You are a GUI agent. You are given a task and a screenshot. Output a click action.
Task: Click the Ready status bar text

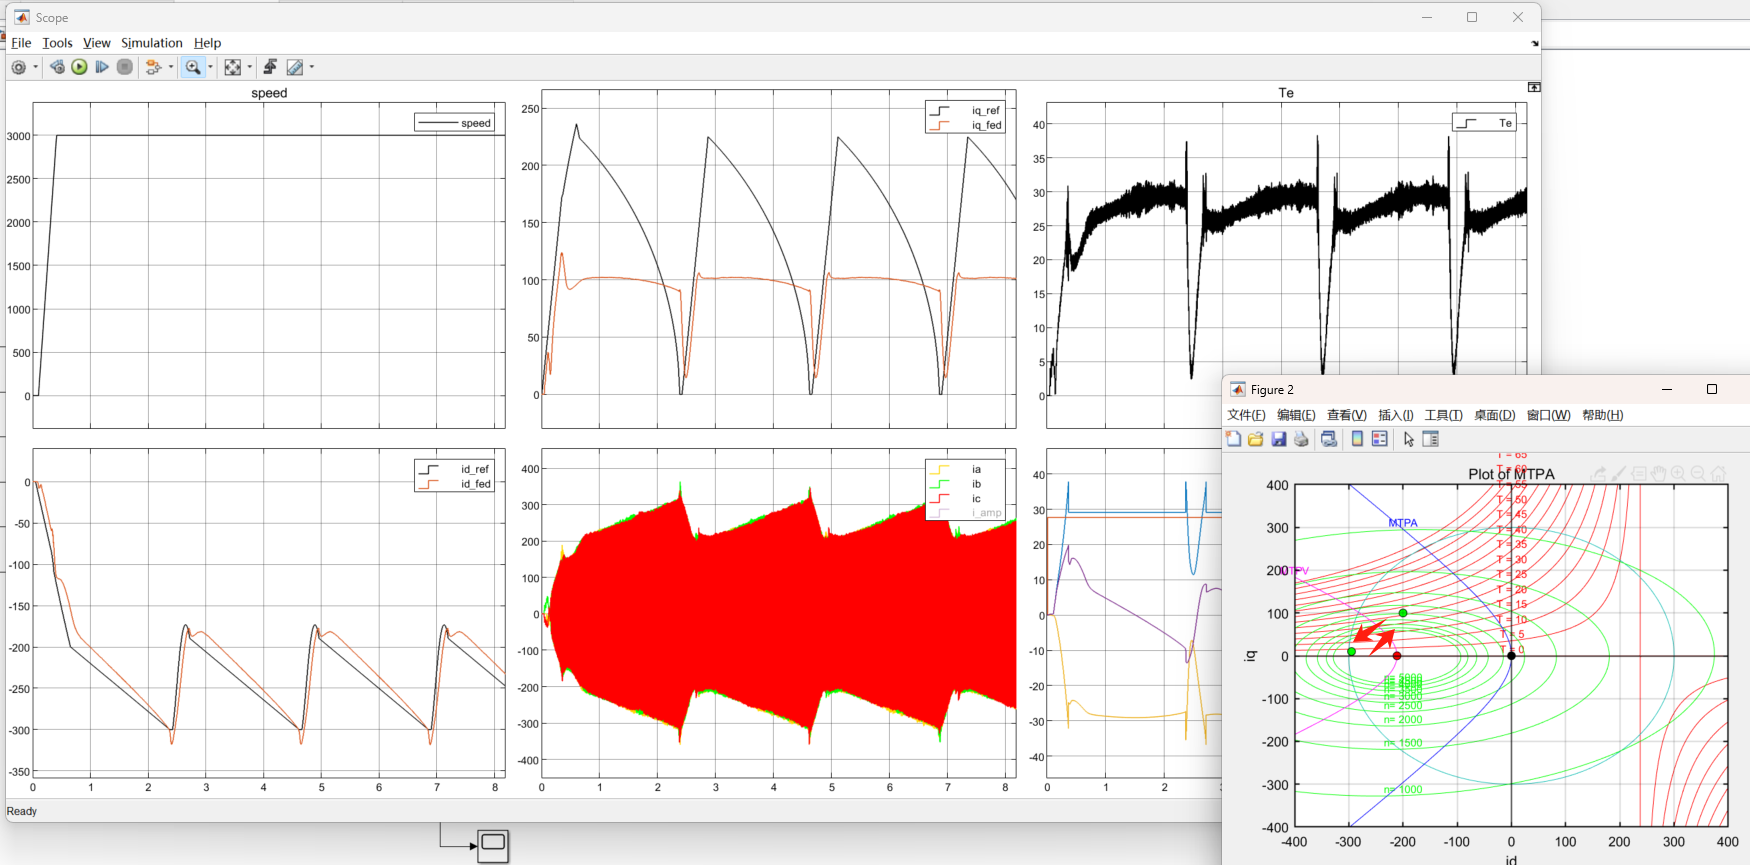(x=21, y=811)
